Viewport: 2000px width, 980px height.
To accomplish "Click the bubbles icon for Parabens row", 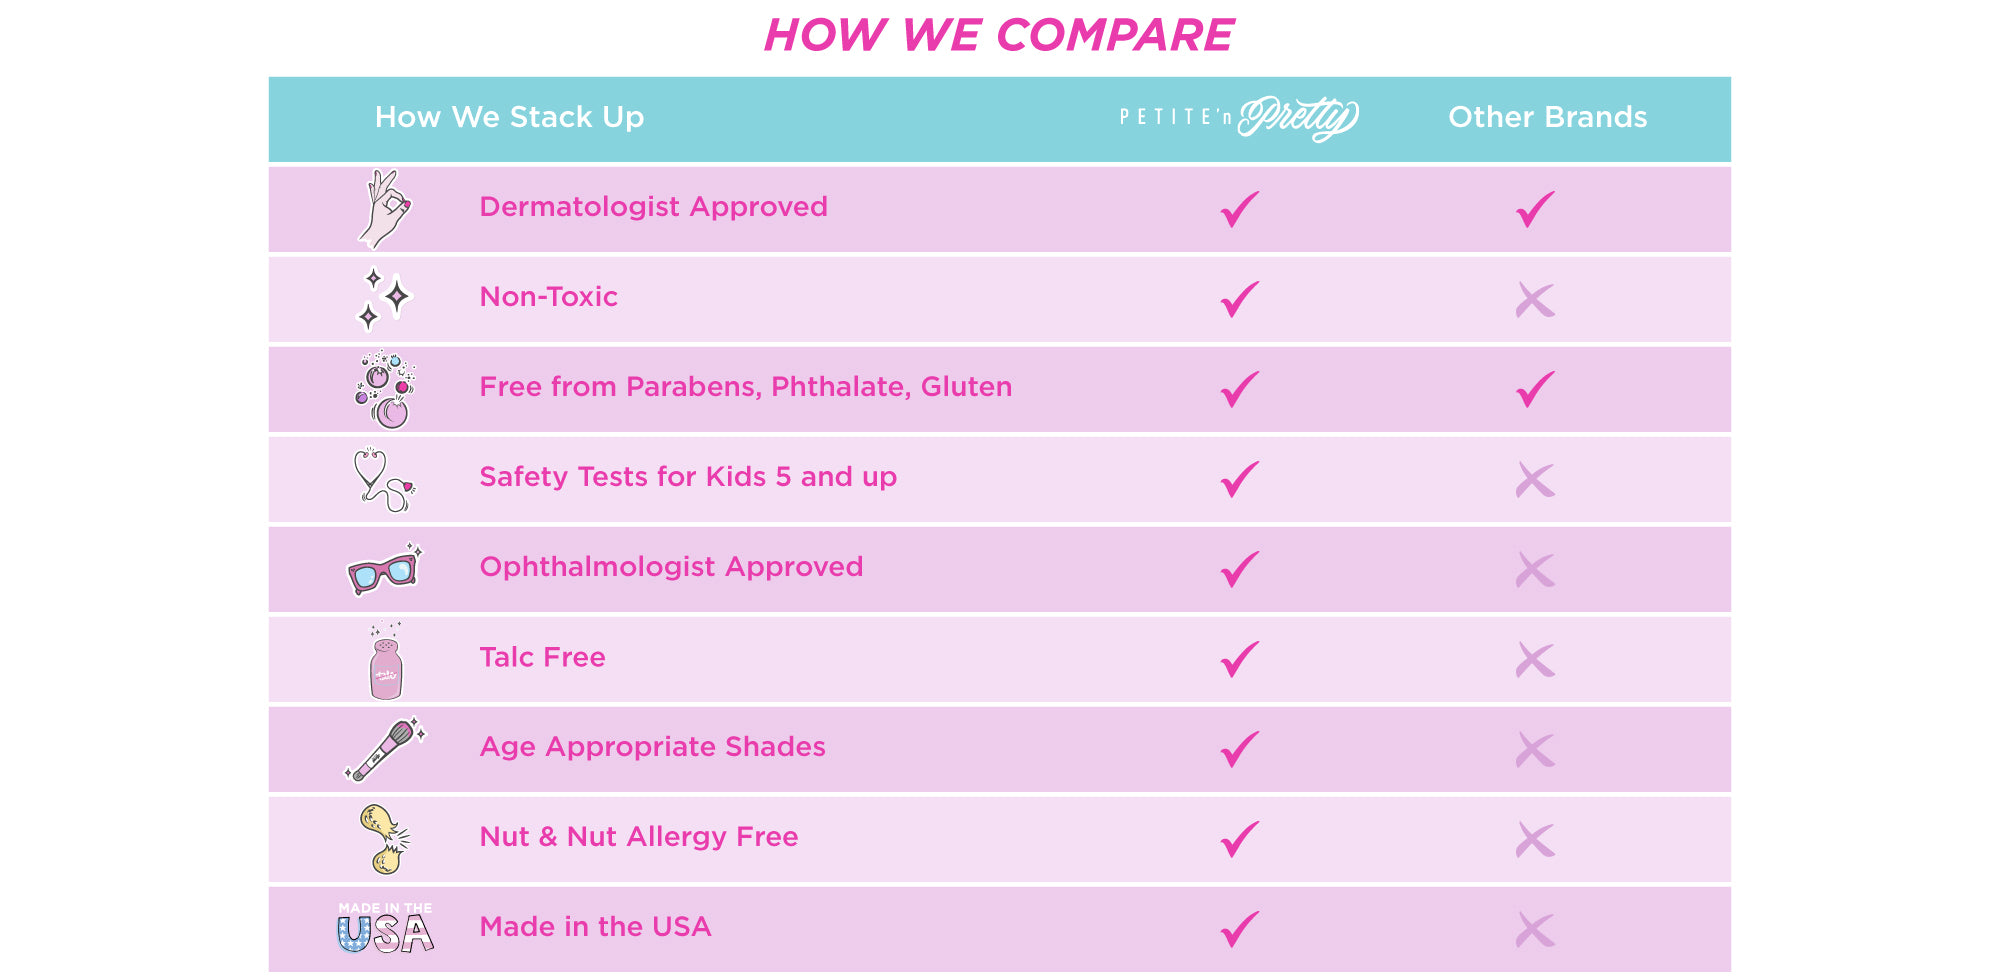I will (385, 390).
